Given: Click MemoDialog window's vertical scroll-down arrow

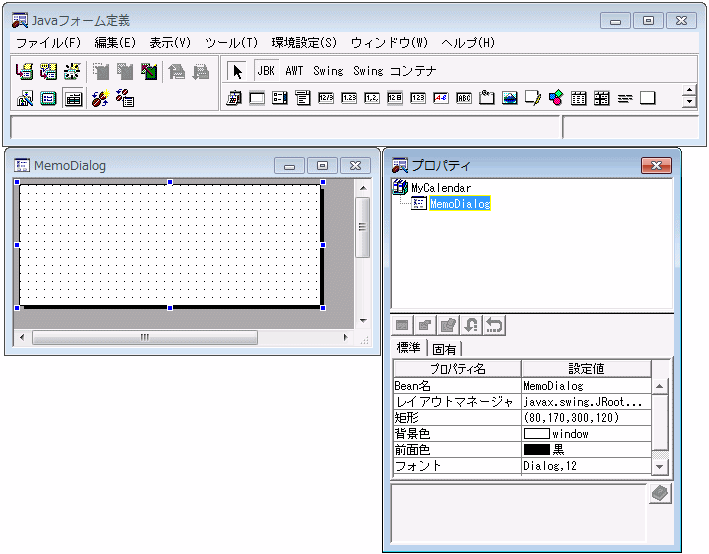Looking at the screenshot, I should (x=363, y=321).
